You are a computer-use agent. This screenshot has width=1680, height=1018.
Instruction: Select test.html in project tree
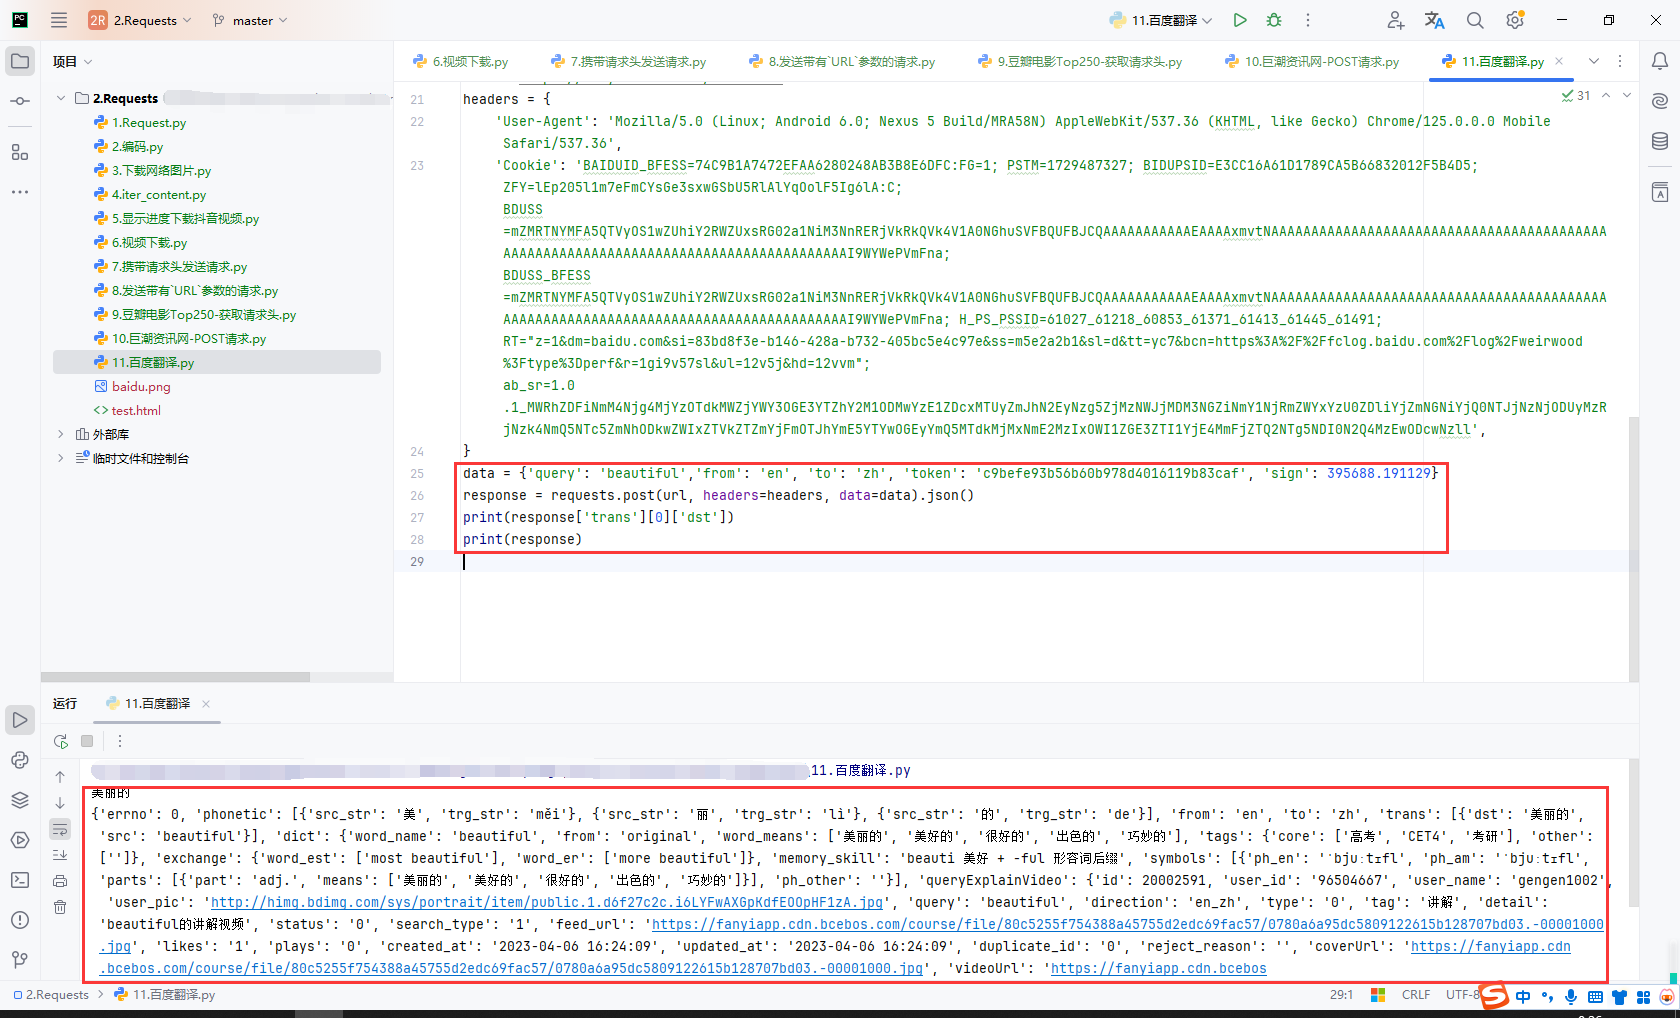[x=136, y=411]
